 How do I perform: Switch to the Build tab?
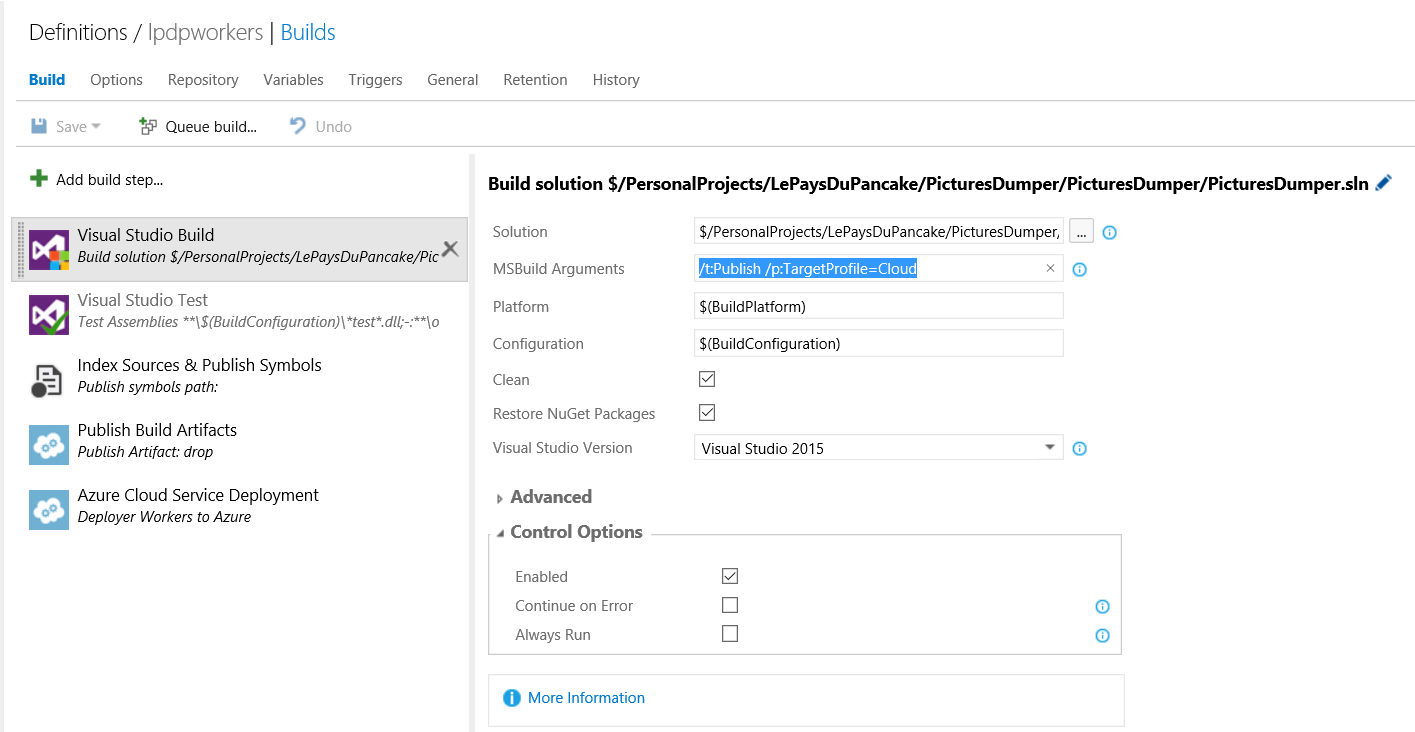tap(47, 80)
